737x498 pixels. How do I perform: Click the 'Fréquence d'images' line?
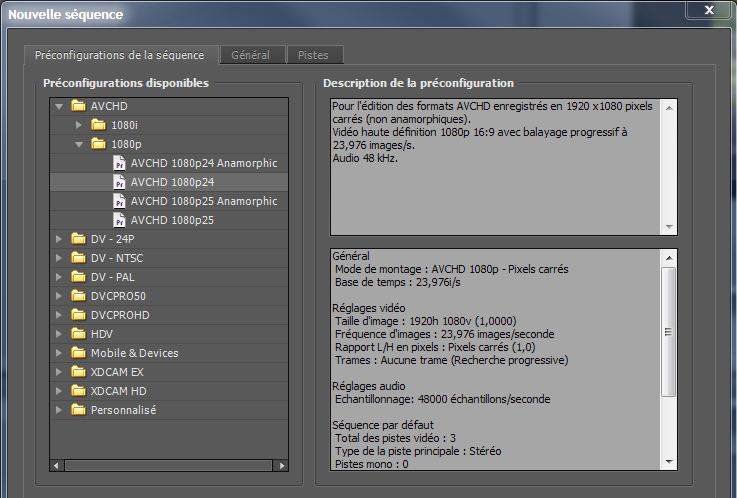[x=444, y=334]
